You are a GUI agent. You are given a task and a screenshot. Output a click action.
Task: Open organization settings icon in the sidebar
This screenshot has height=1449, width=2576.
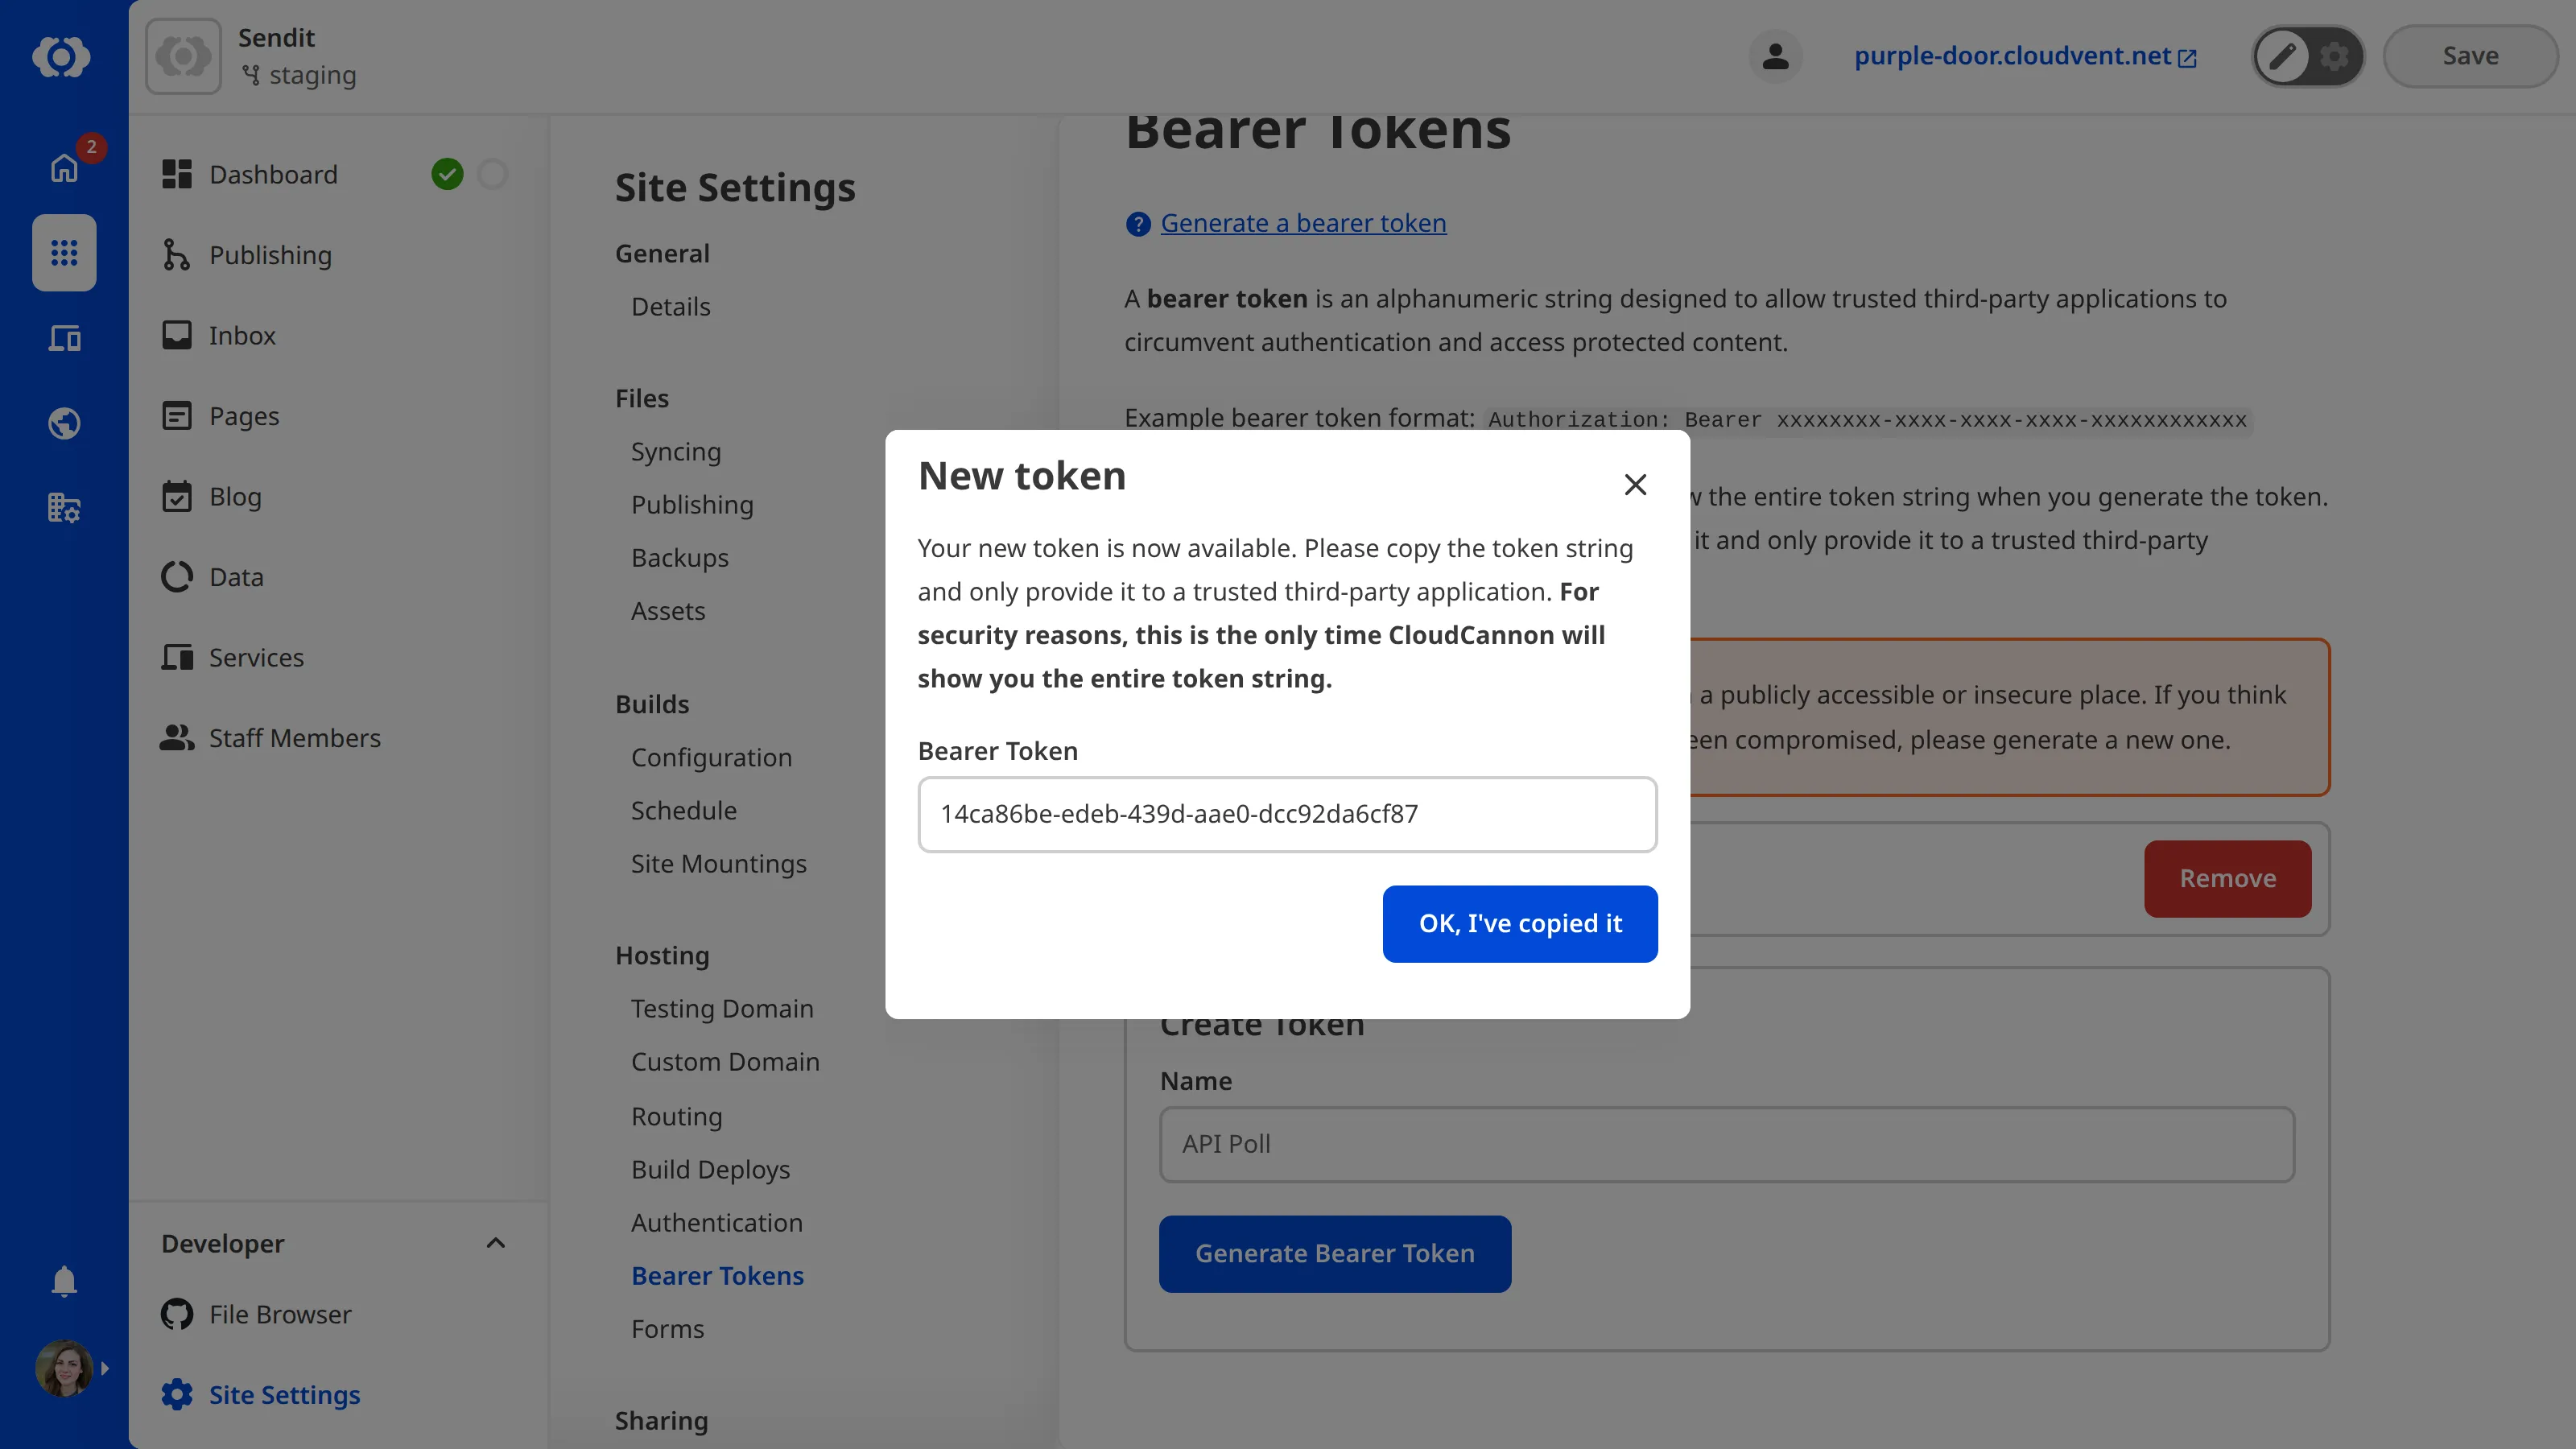[x=63, y=508]
